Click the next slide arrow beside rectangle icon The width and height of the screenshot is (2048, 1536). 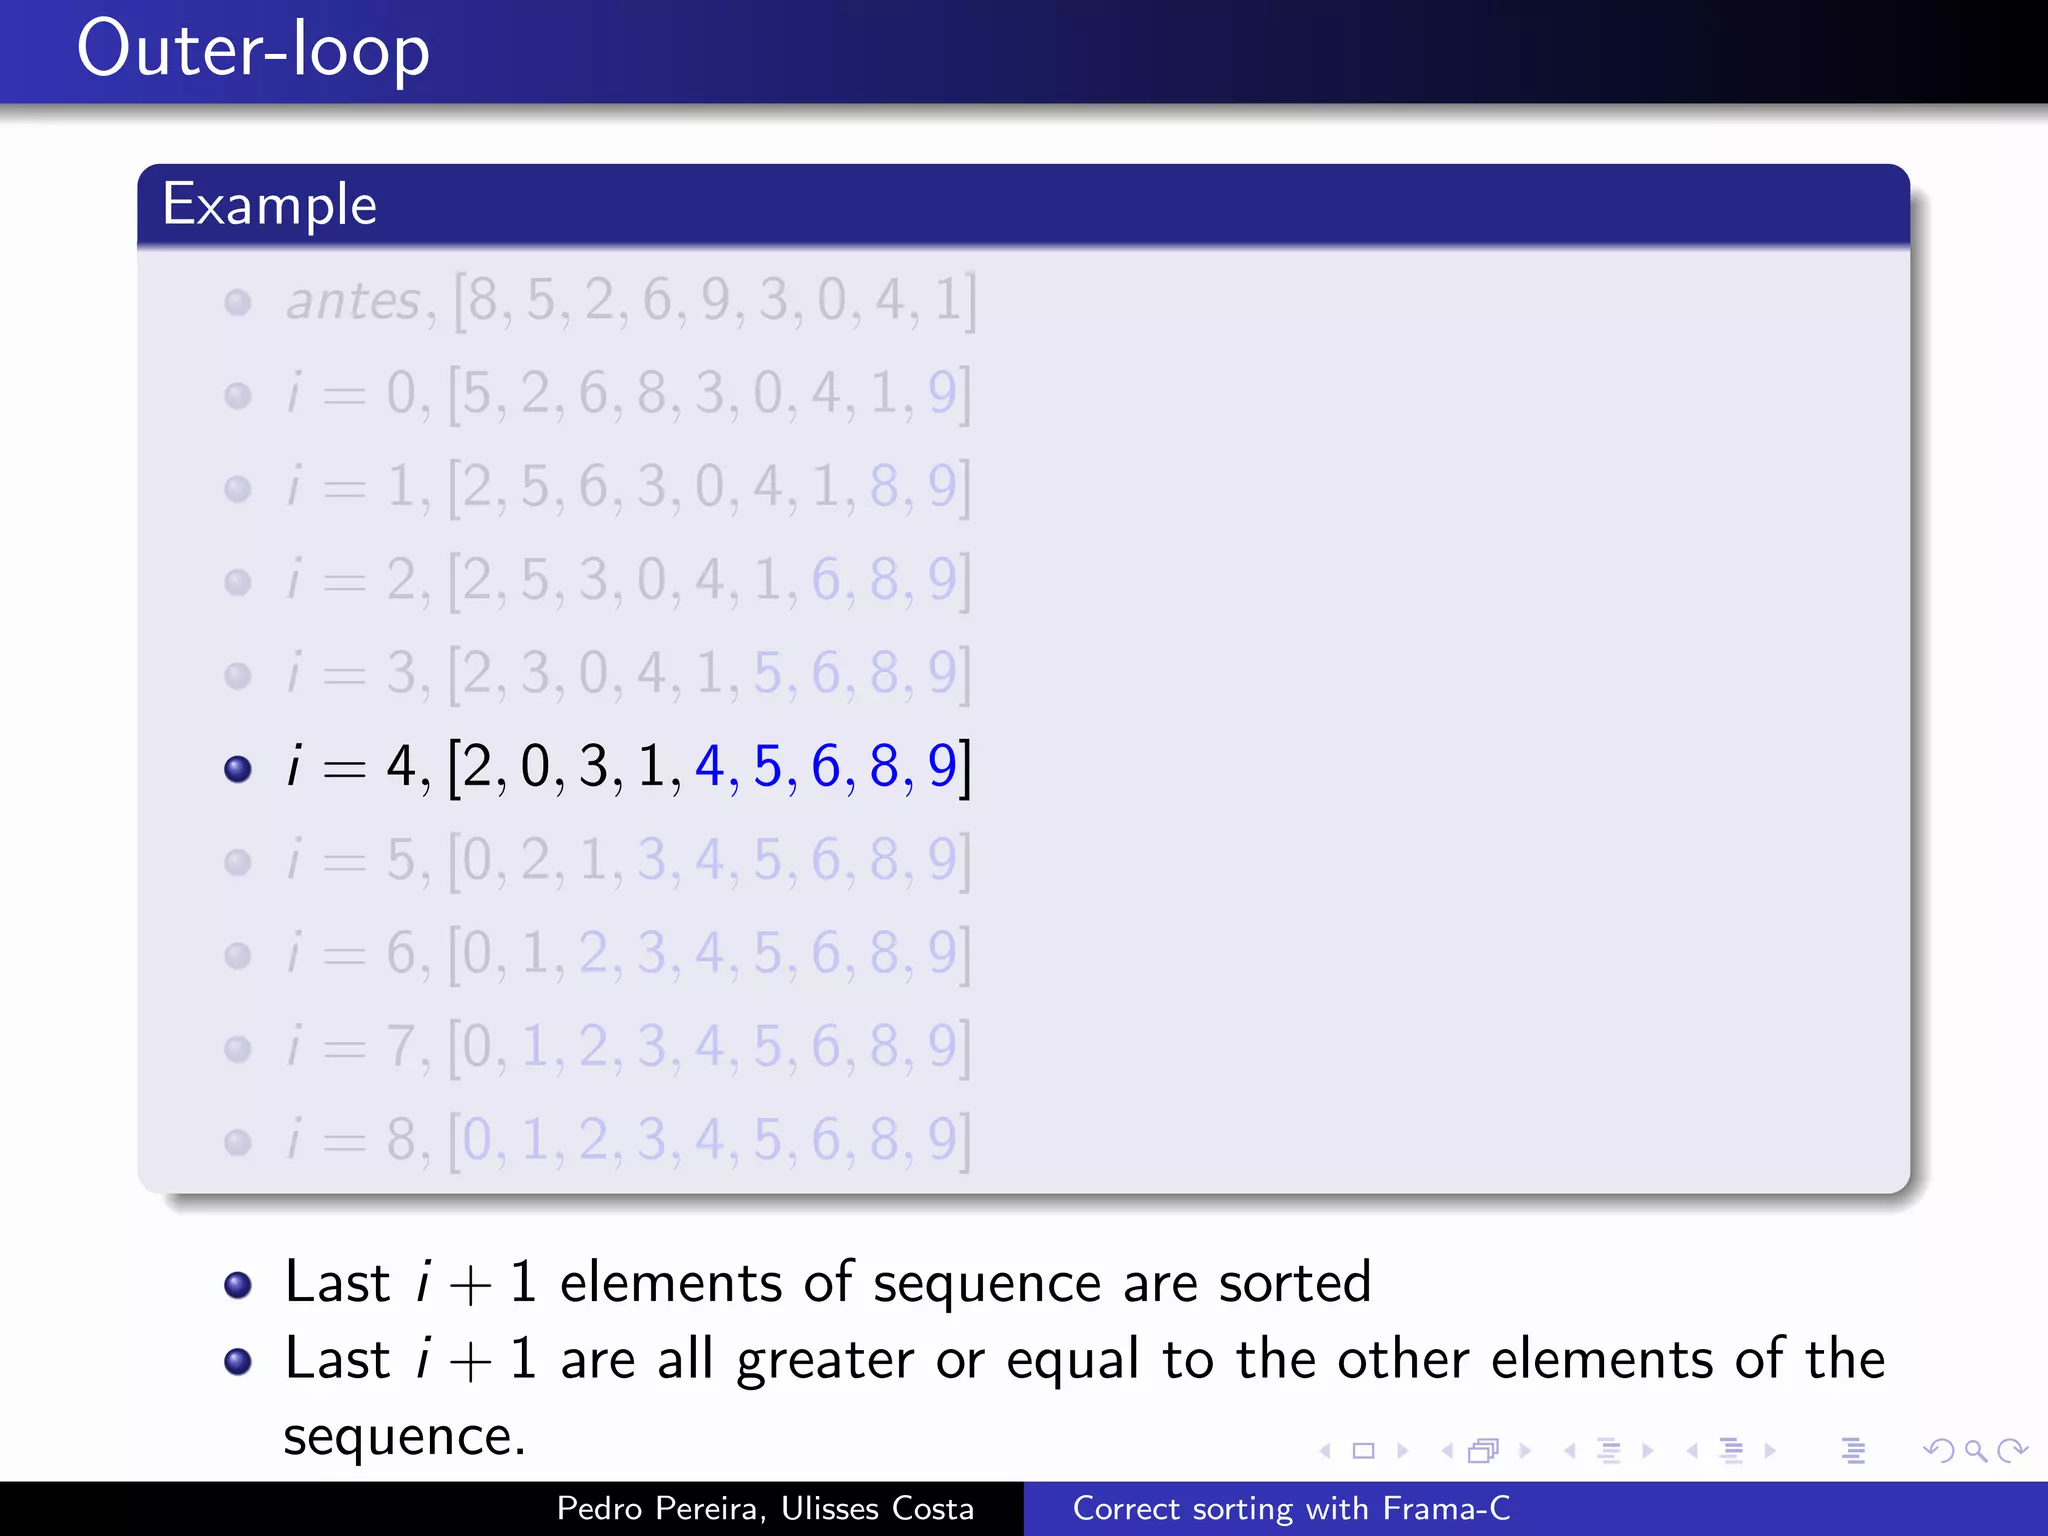(x=1402, y=1451)
